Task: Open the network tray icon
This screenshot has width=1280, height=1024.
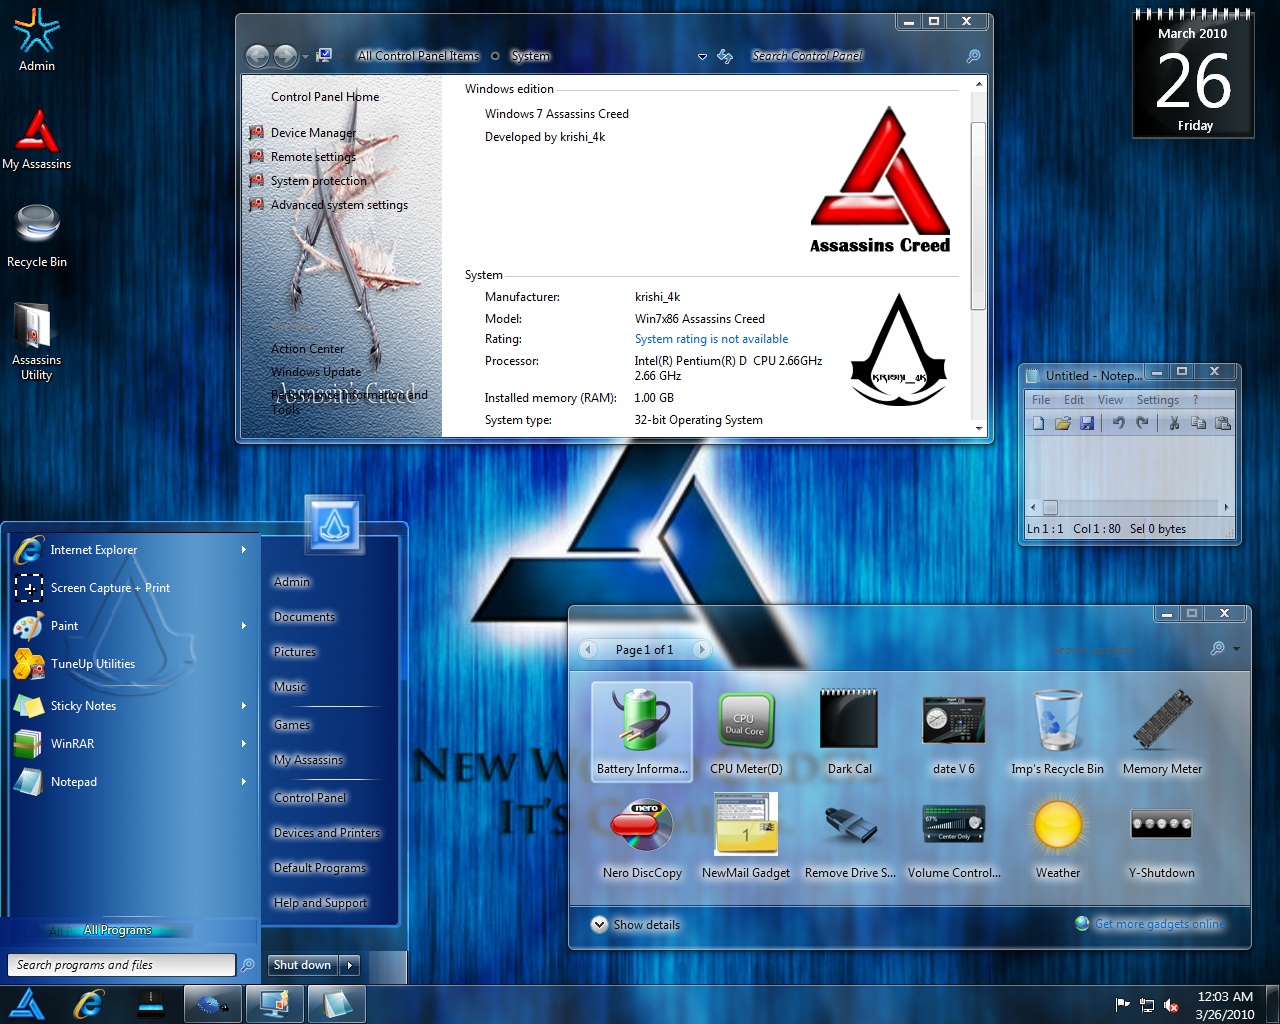Action: (x=1147, y=1005)
